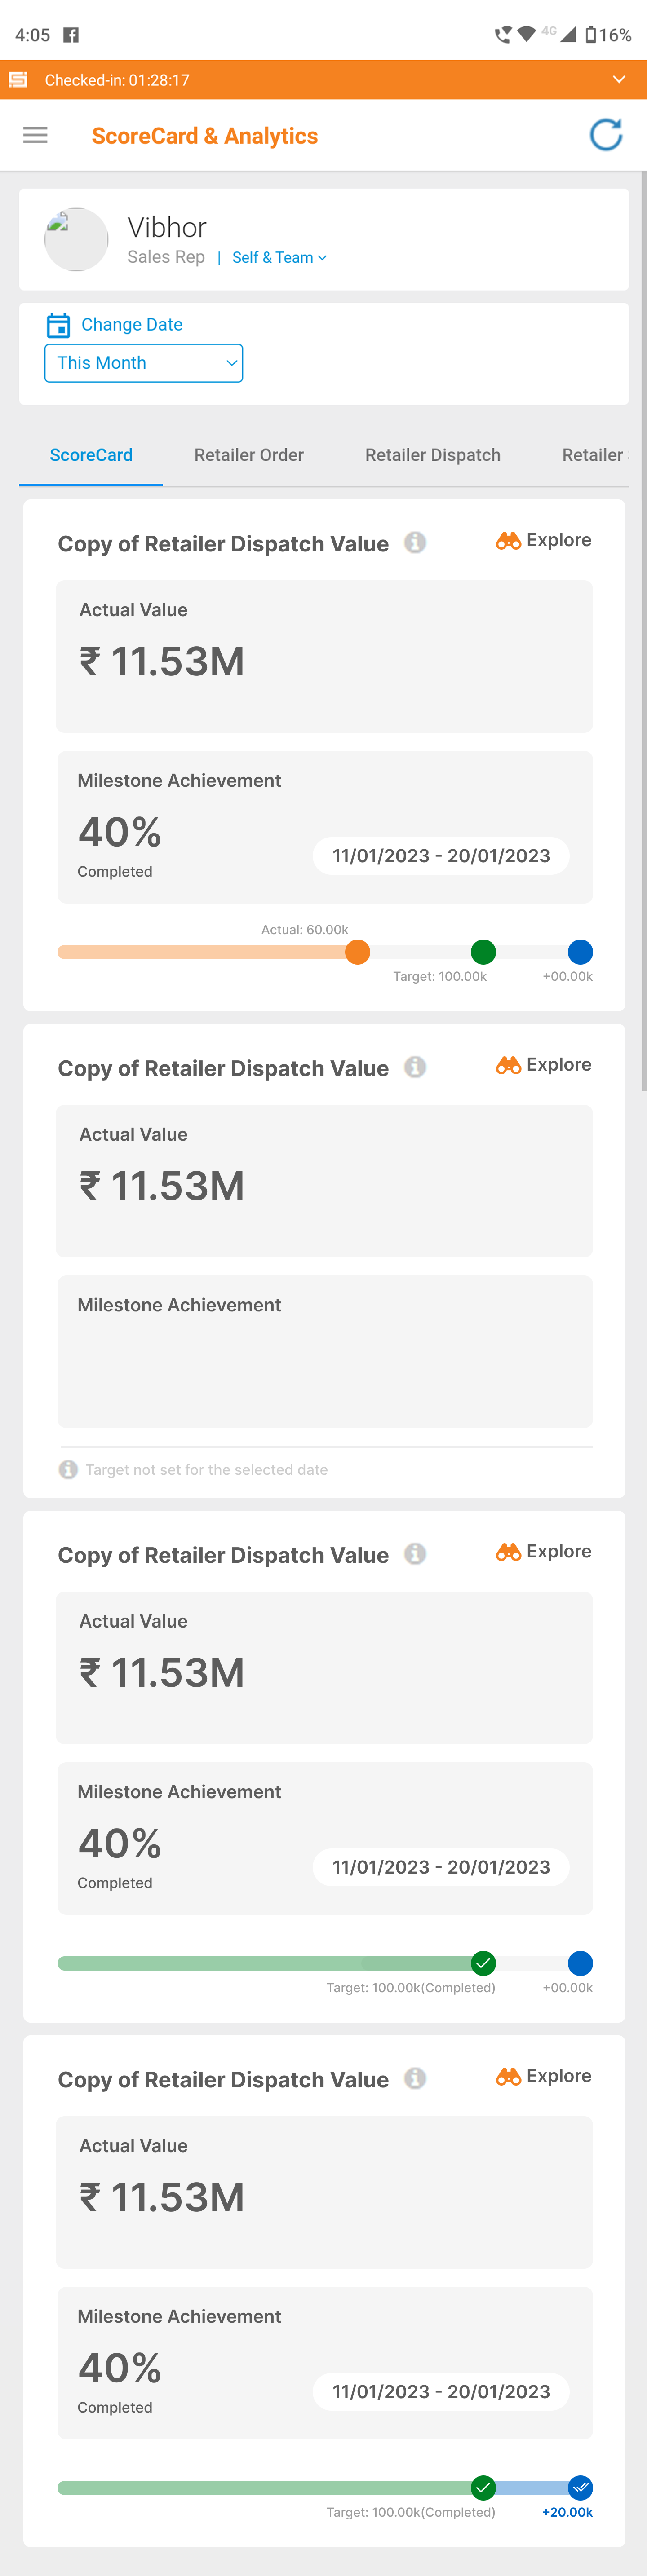
Task: Tap the blue marker beside the completed green check with +00.00k
Action: 580,1963
